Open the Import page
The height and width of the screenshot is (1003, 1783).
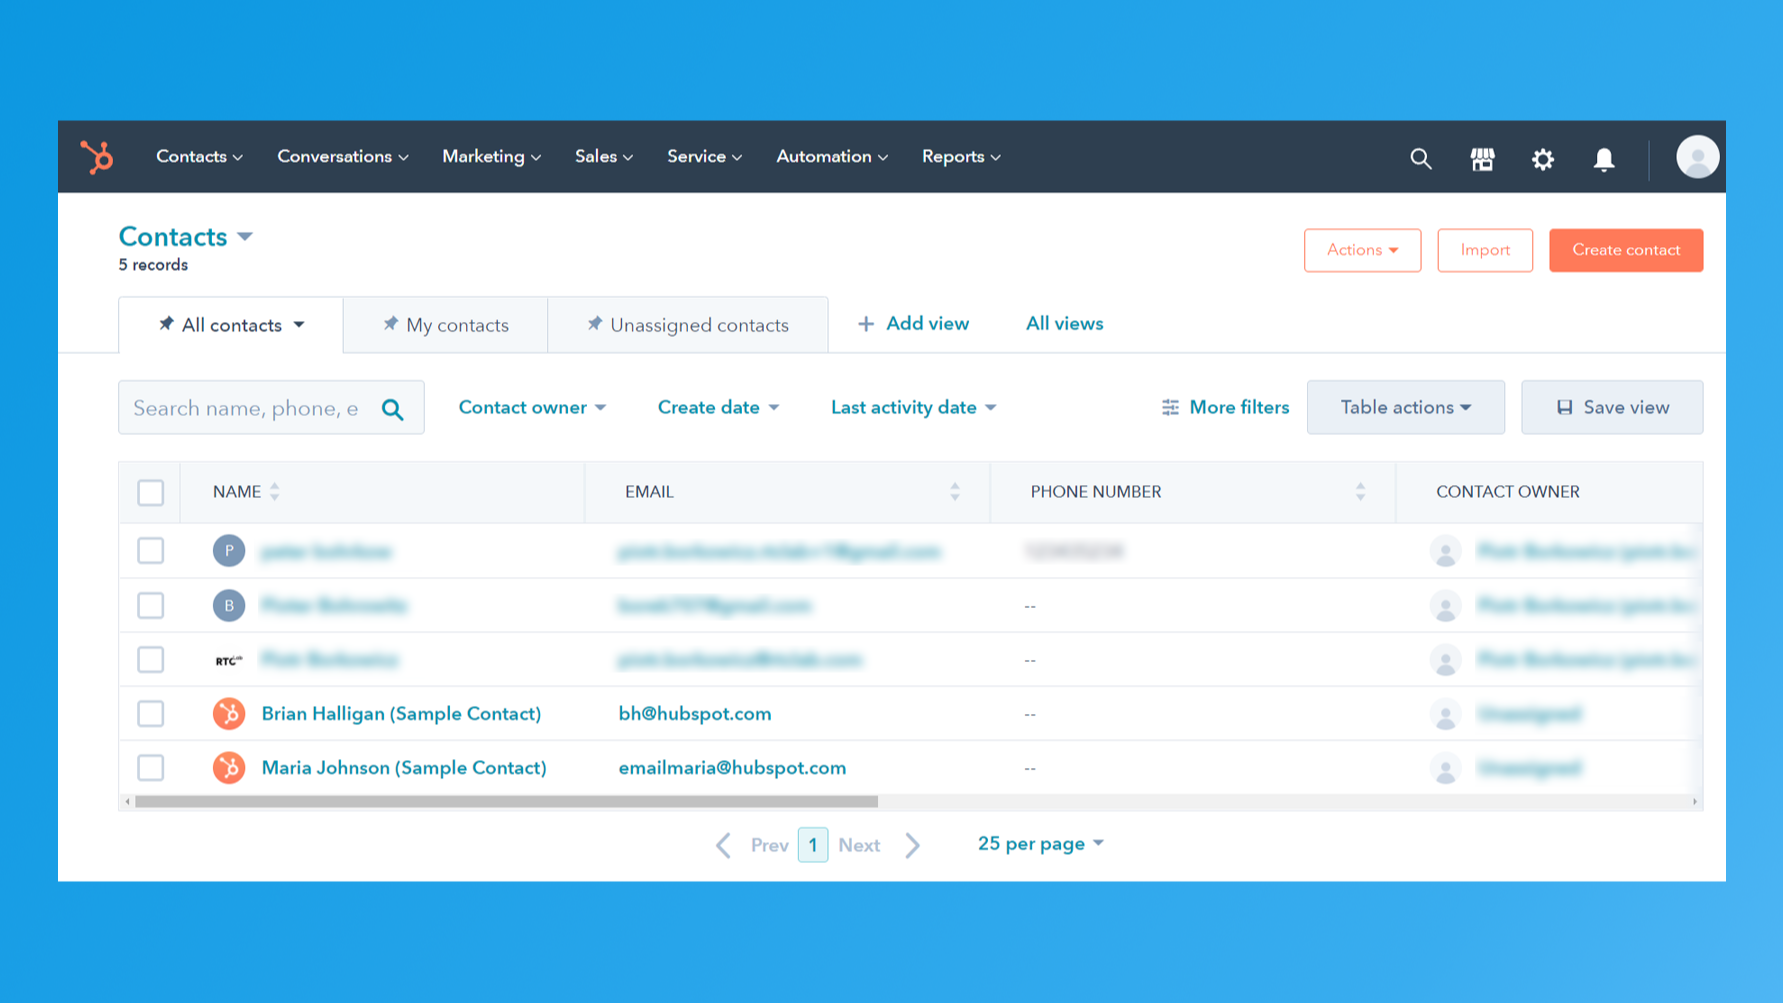pos(1485,250)
